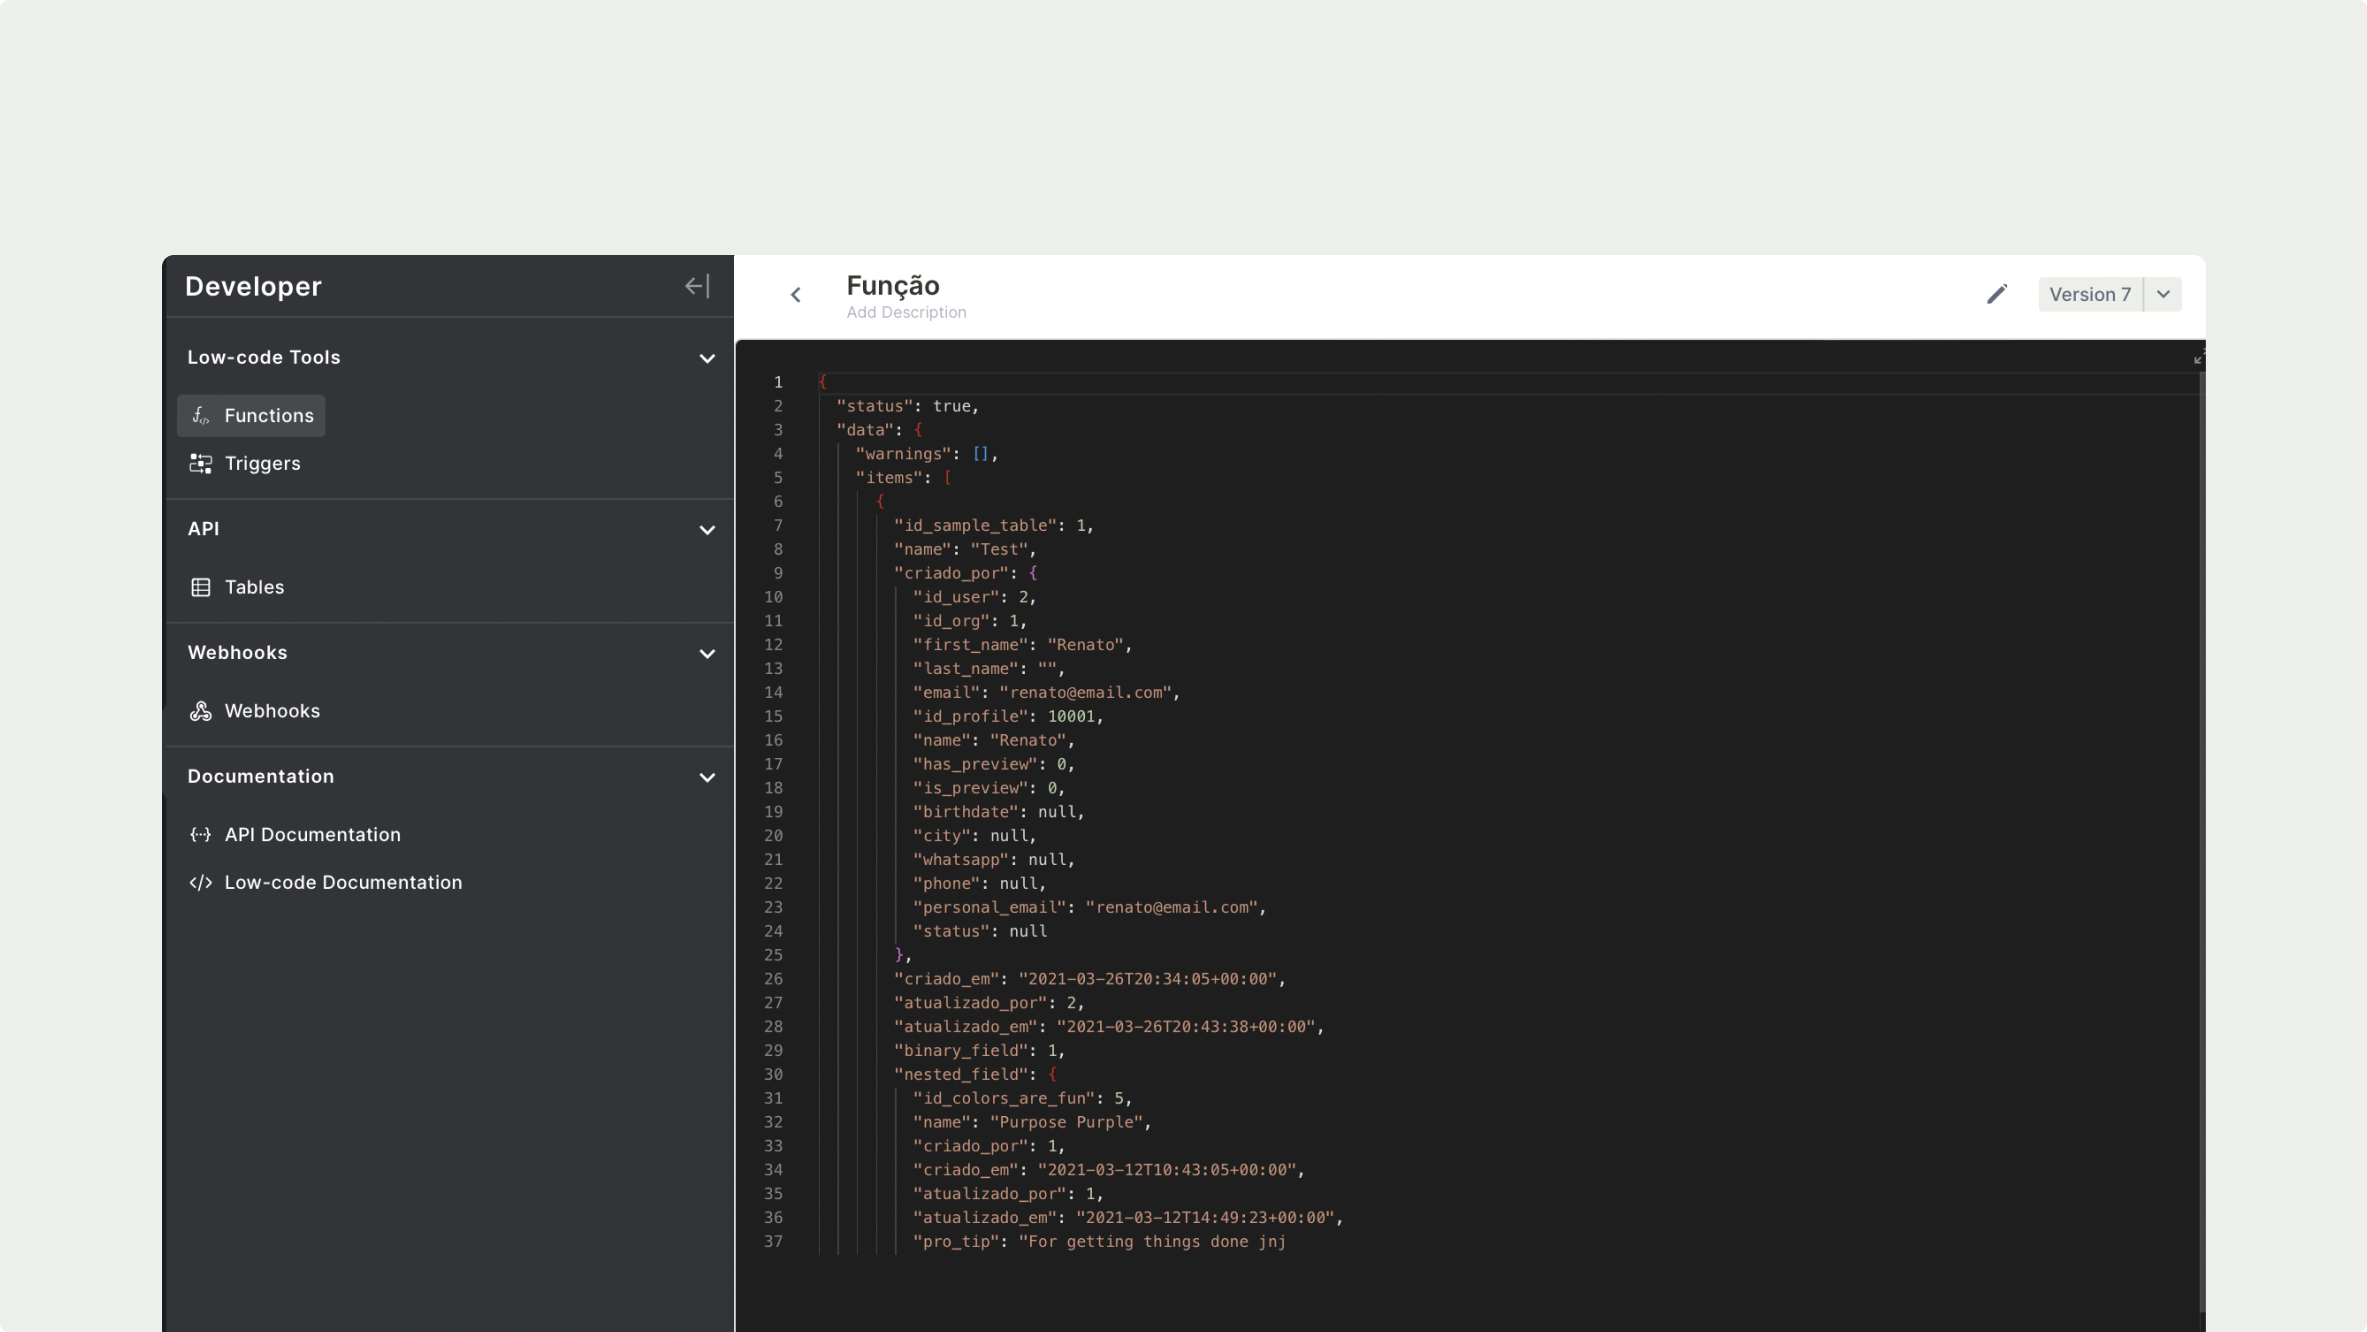Go back using the left chevron

click(x=796, y=295)
